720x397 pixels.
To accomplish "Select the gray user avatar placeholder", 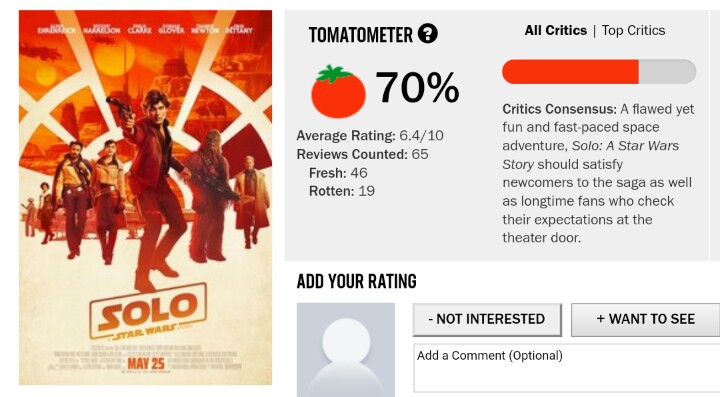I will [346, 350].
